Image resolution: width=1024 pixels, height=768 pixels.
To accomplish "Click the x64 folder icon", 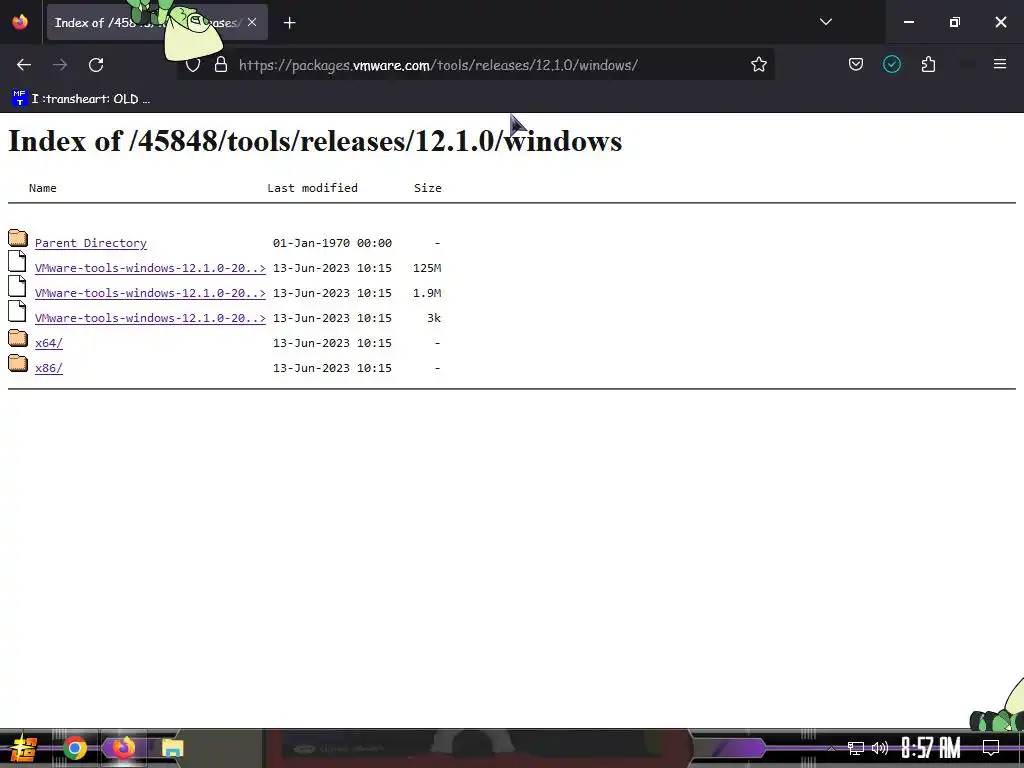I will coord(18,338).
